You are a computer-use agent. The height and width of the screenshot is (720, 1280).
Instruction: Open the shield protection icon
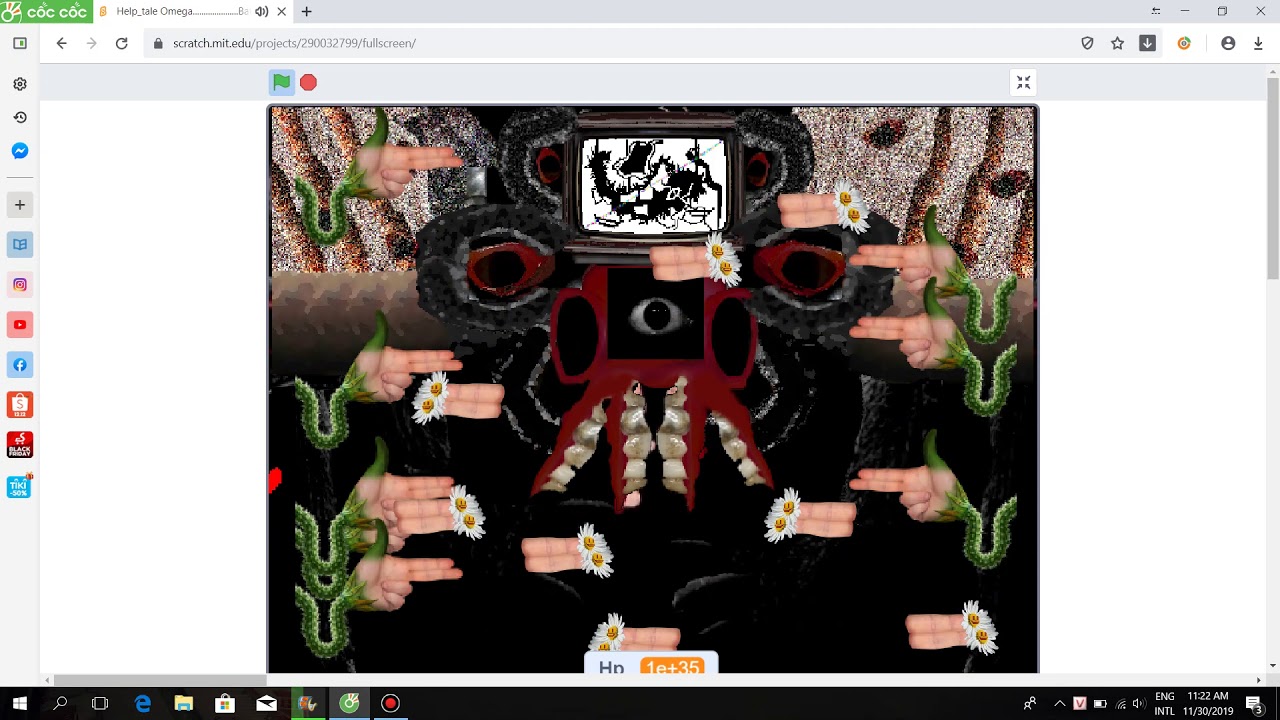(1087, 43)
